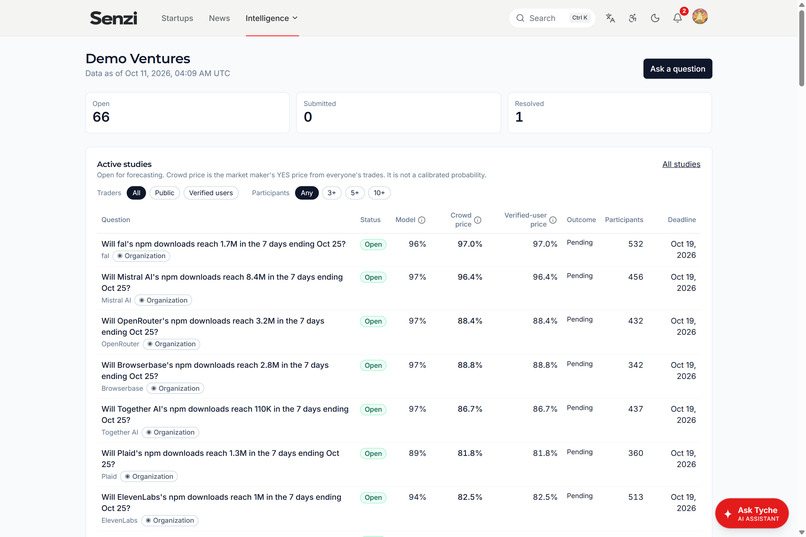
Task: Click the Outcome column header
Action: [581, 219]
